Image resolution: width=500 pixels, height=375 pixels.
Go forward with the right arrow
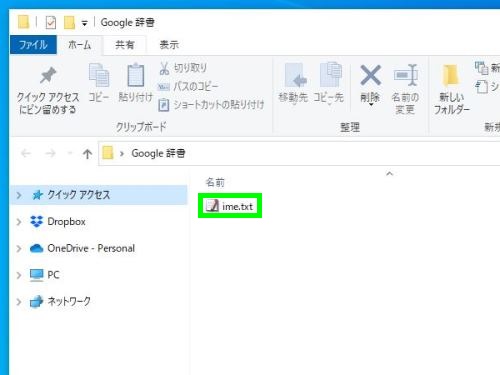point(50,153)
